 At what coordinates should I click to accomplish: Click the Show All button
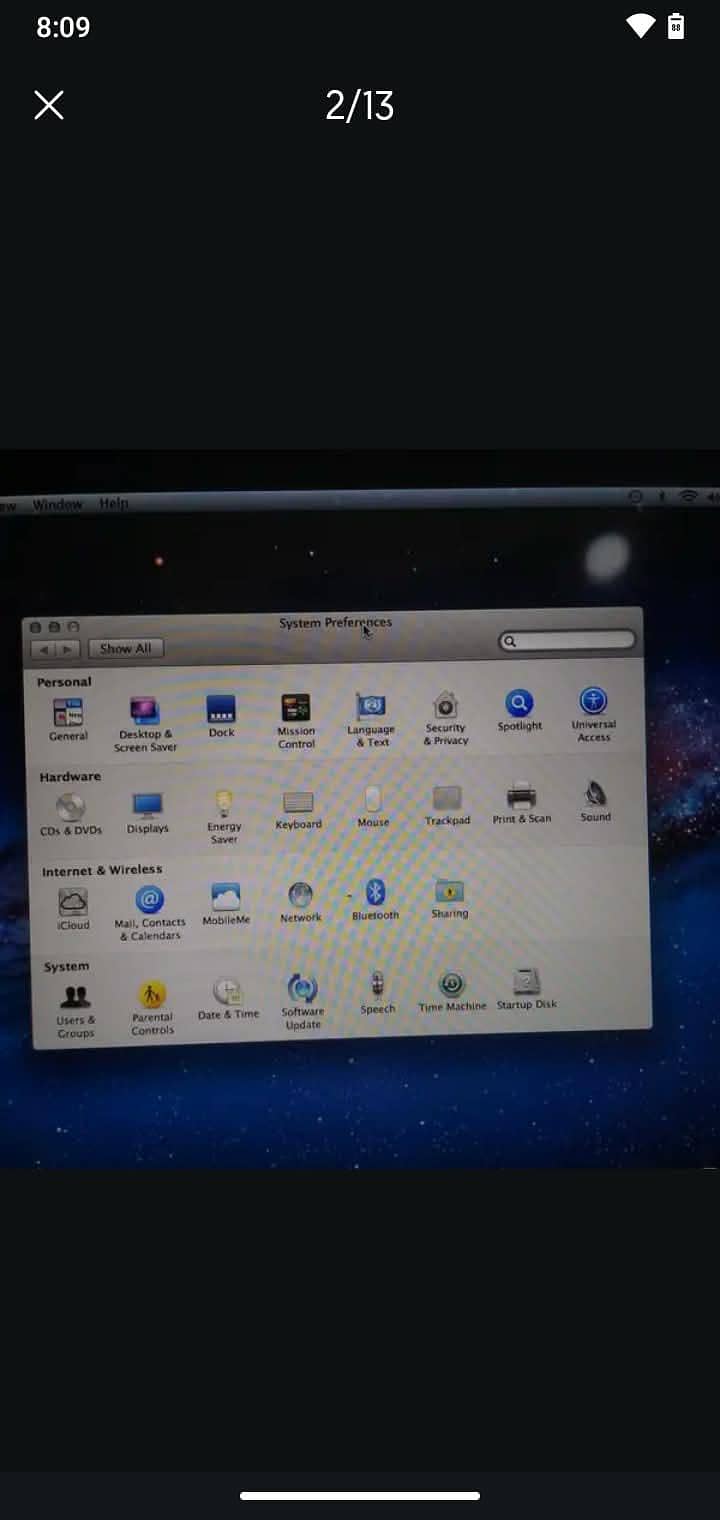pos(125,648)
